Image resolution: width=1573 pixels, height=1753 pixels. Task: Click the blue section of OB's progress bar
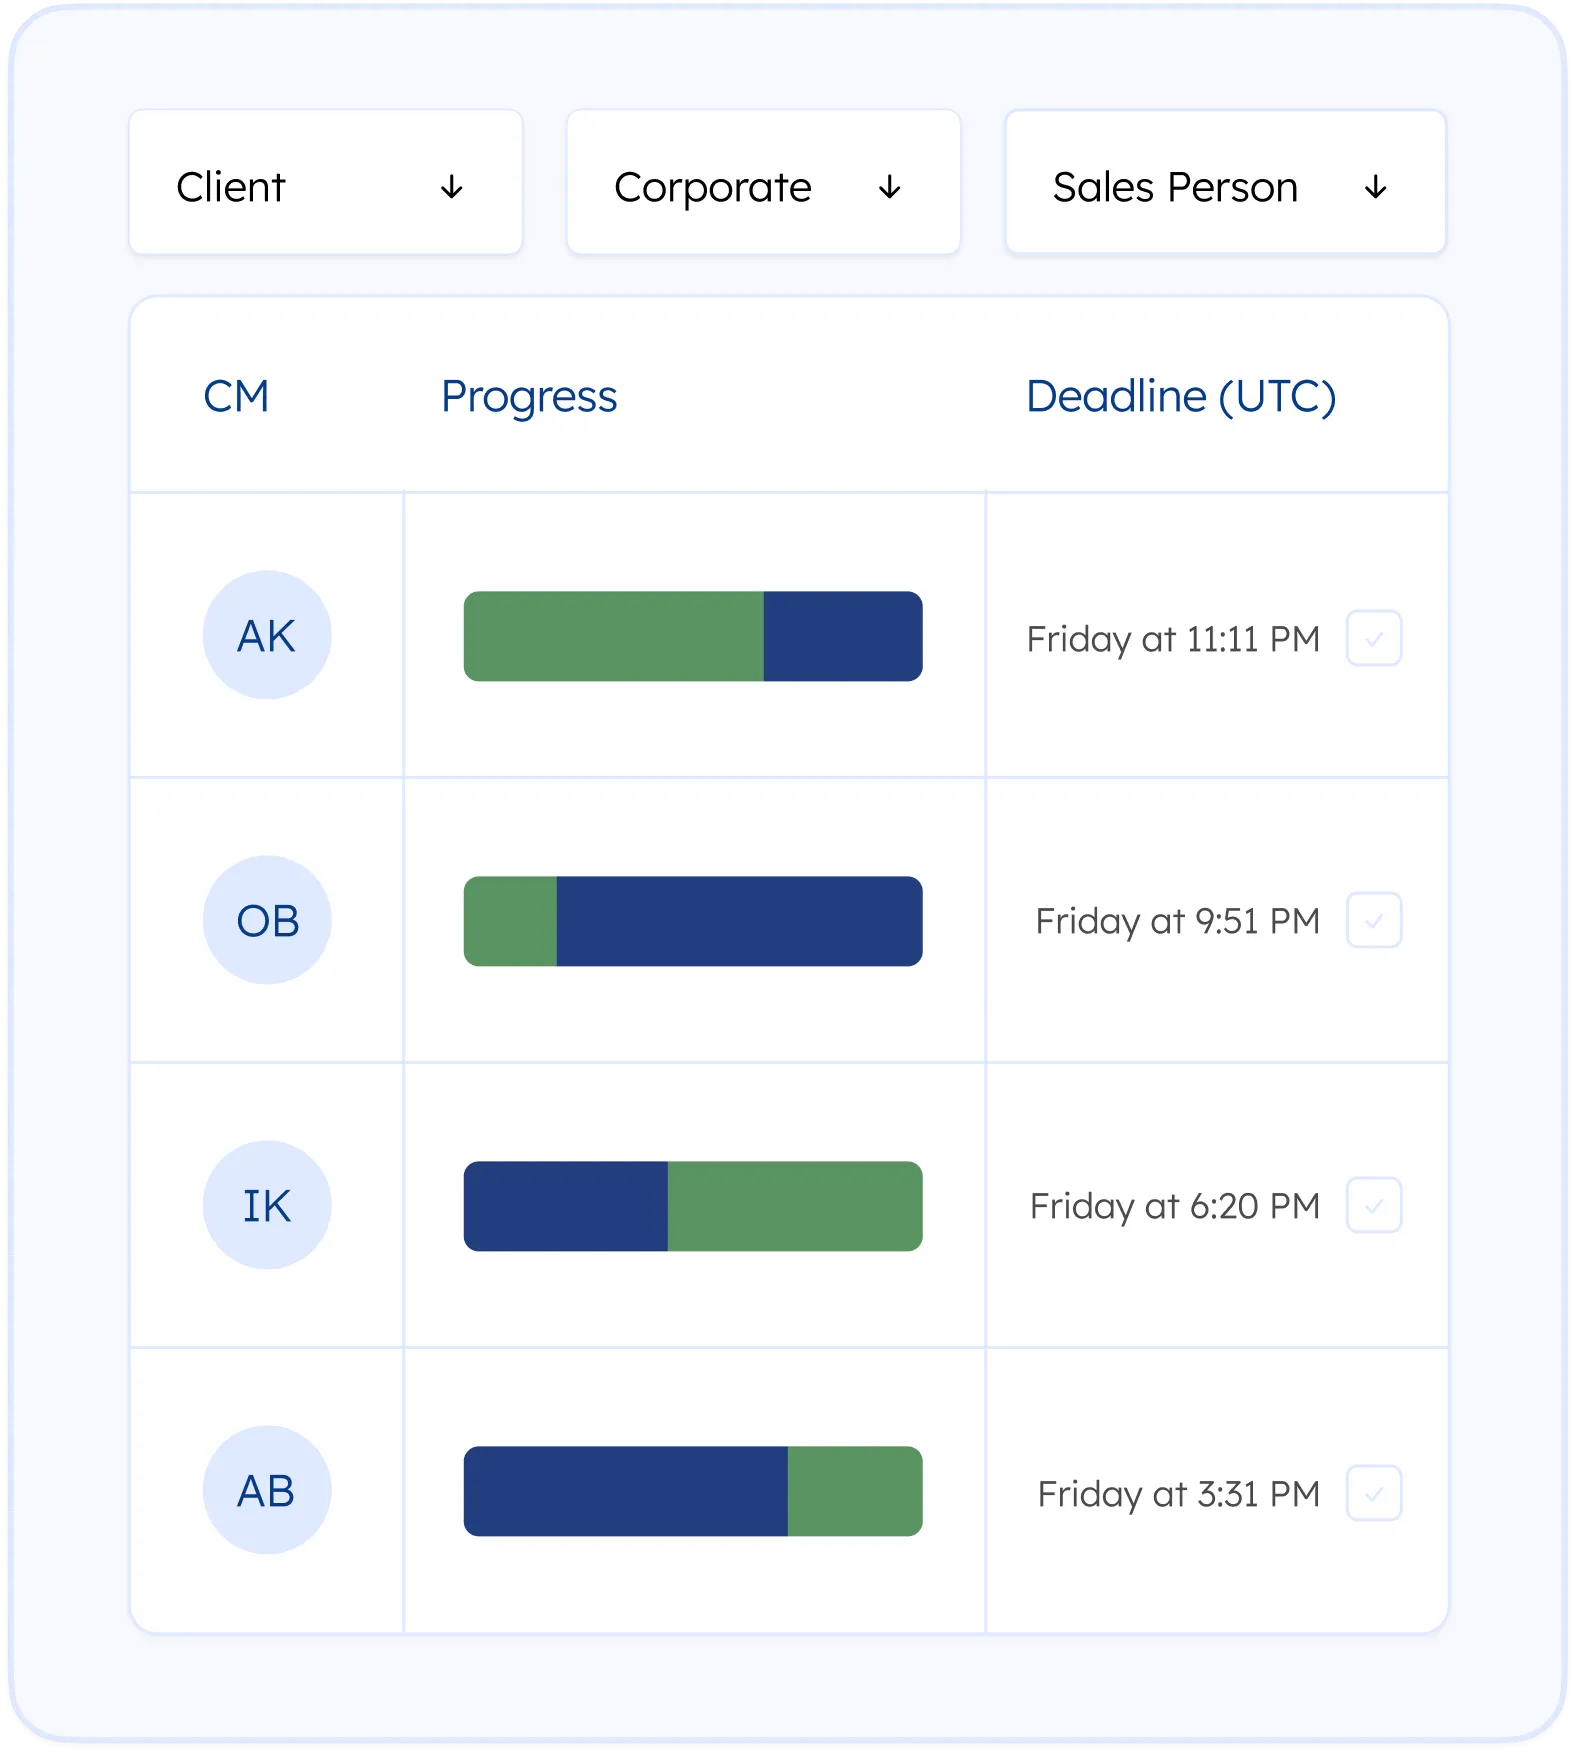739,922
